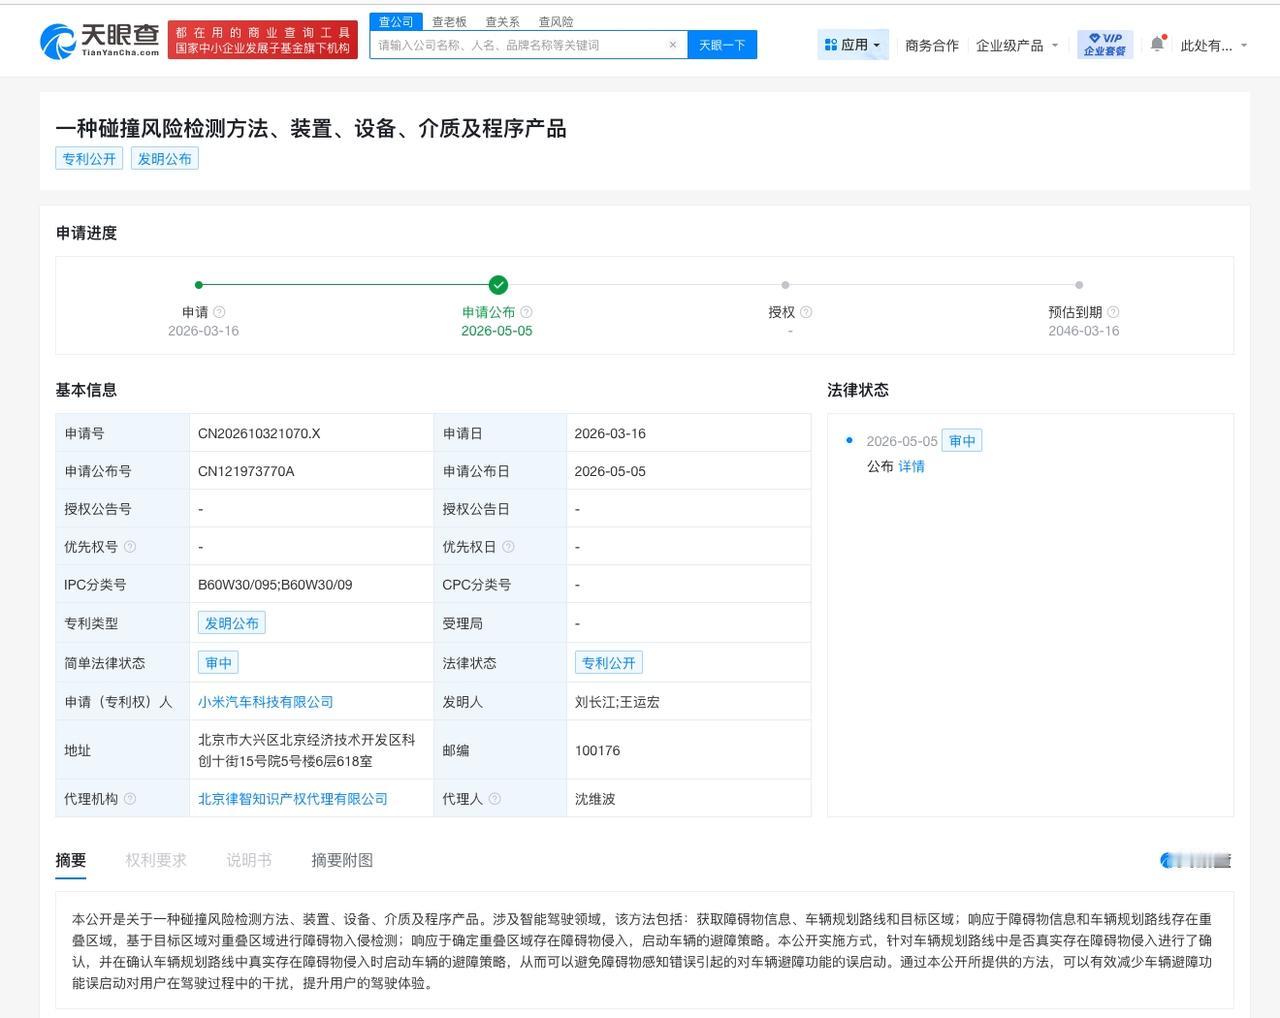Select date 2026-05-05 in legal status
The height and width of the screenshot is (1018, 1280).
click(902, 441)
